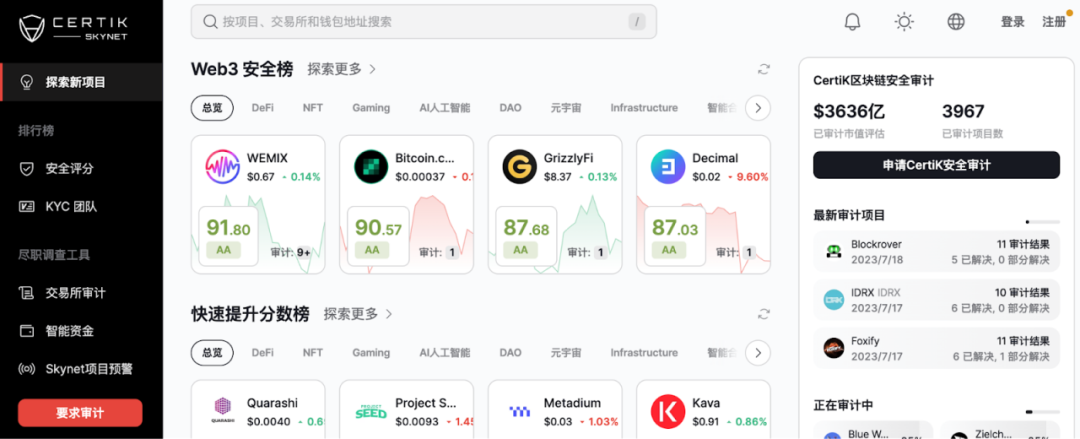Click the WEMIX project logo

222,166
